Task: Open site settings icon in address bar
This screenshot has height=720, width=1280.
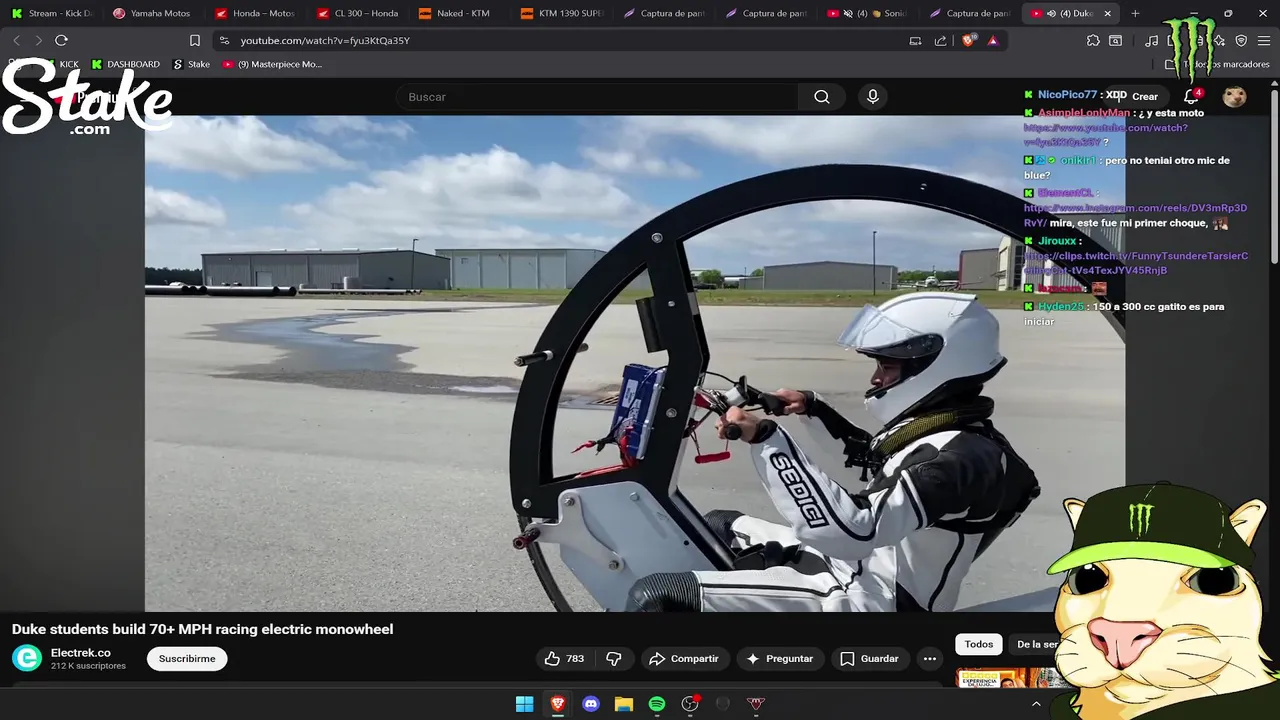Action: pos(224,41)
